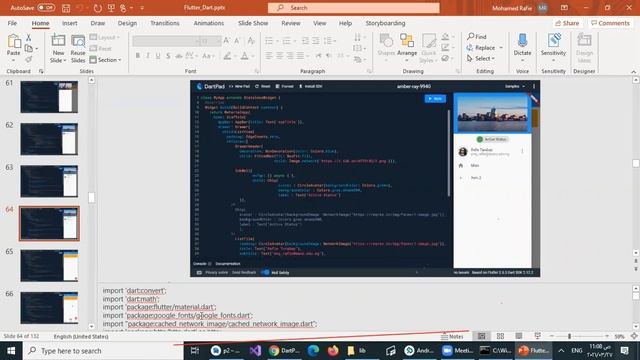Switch to Slide Sorter view icon

click(500, 336)
